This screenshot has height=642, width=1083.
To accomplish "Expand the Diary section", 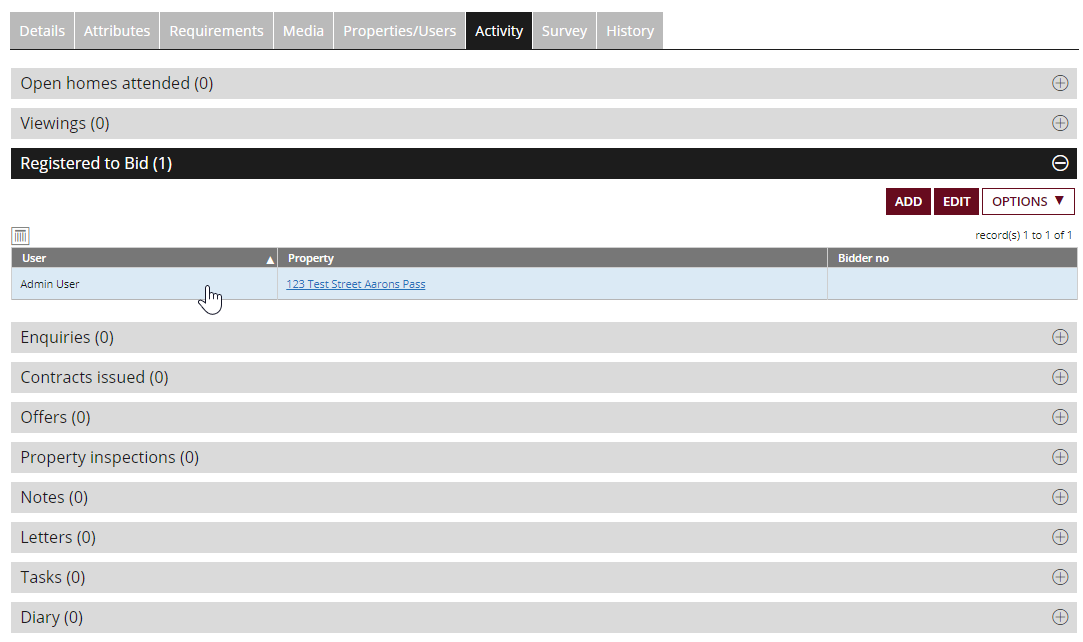I will coord(1060,617).
